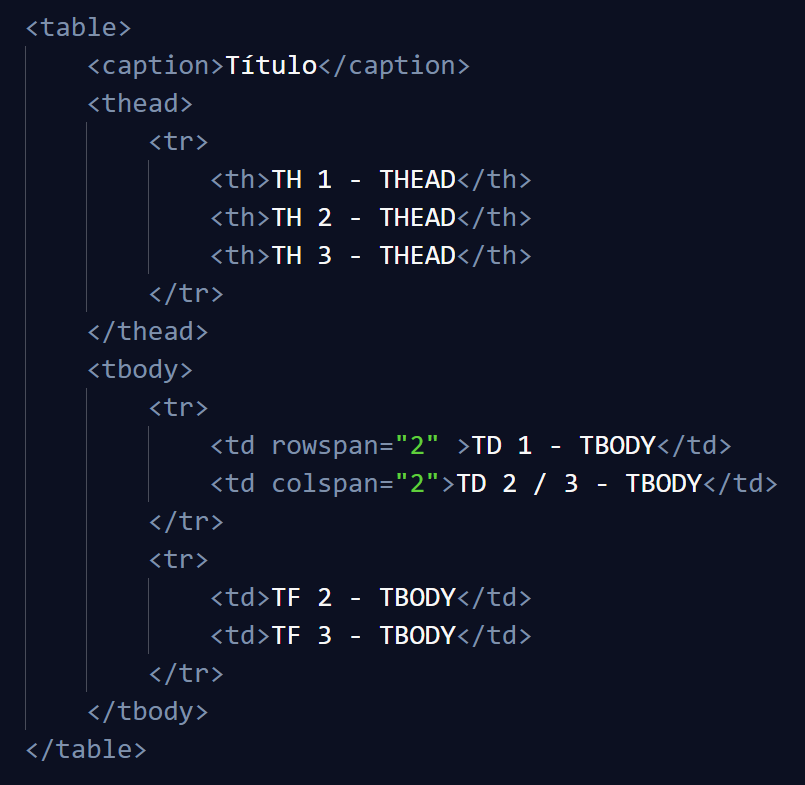Click on TD 2 / 3 - TBODY text
The image size is (805, 785).
tap(579, 484)
